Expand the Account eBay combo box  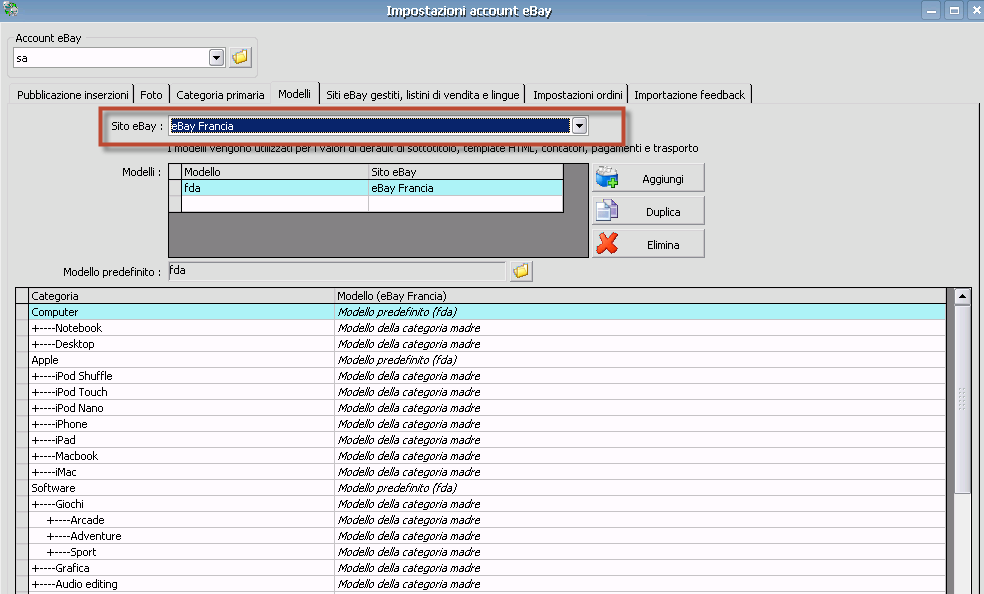pyautogui.click(x=216, y=58)
